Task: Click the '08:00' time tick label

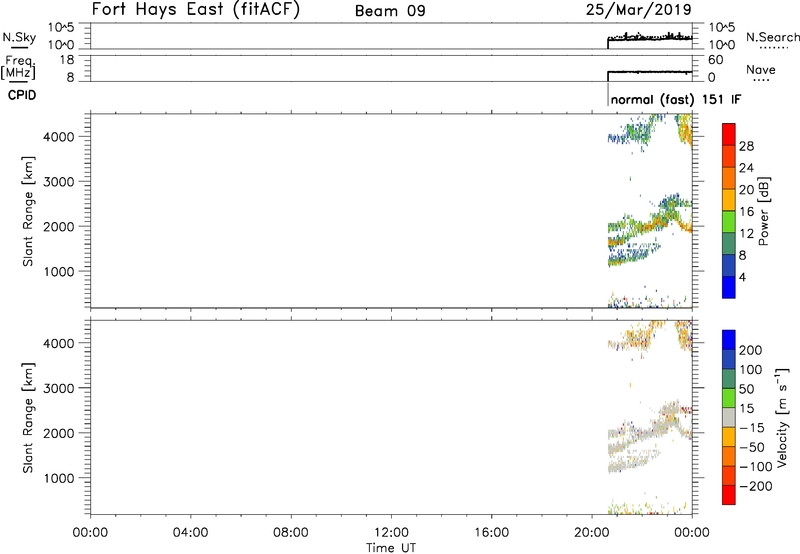Action: [x=291, y=533]
